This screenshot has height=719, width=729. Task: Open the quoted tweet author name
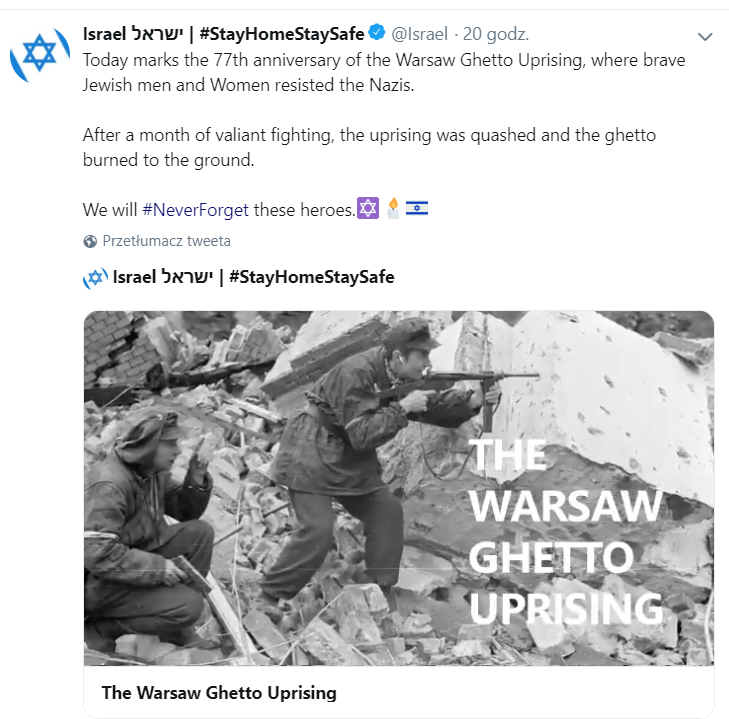click(x=253, y=277)
